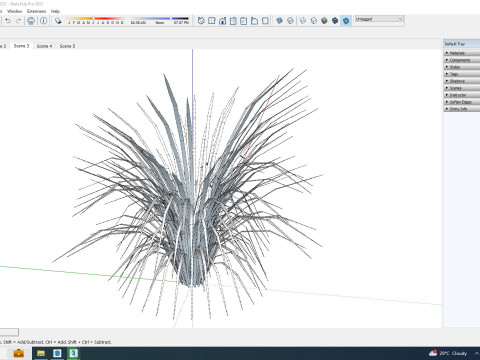Image resolution: width=480 pixels, height=360 pixels.
Task: Select Monochrome face style
Action: [x=346, y=21]
